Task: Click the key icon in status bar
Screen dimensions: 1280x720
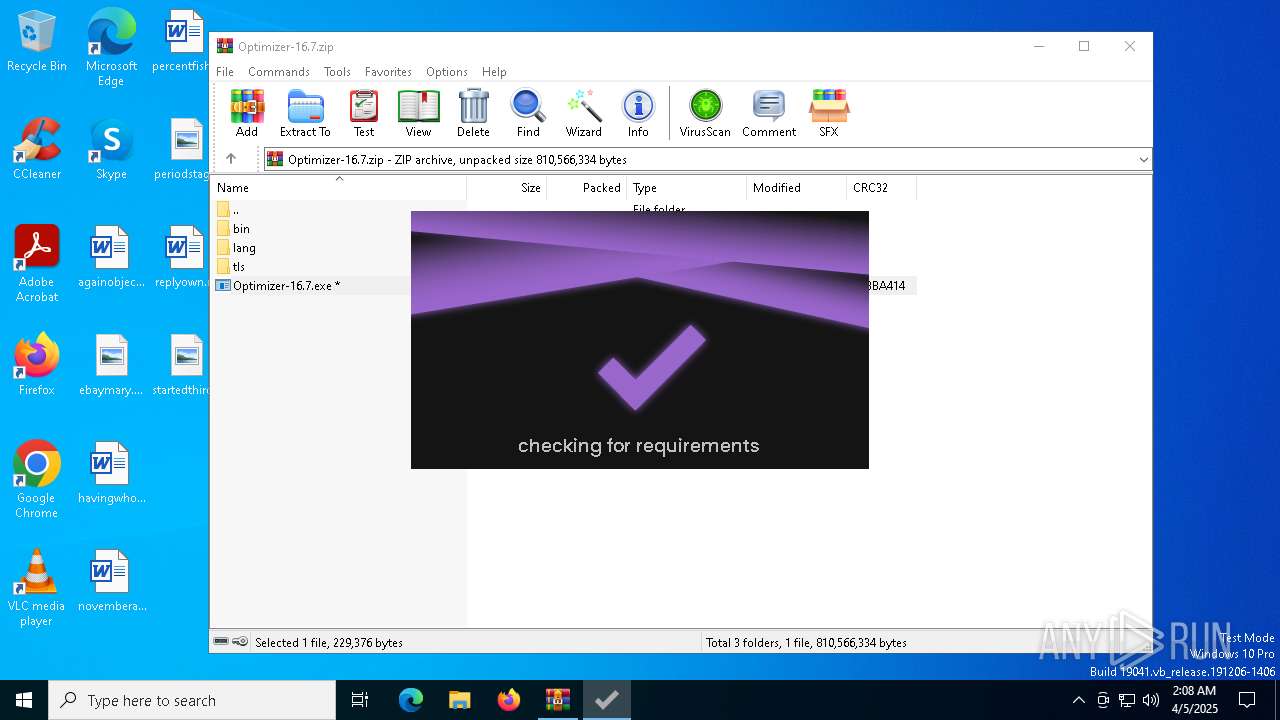Action: tap(240, 642)
